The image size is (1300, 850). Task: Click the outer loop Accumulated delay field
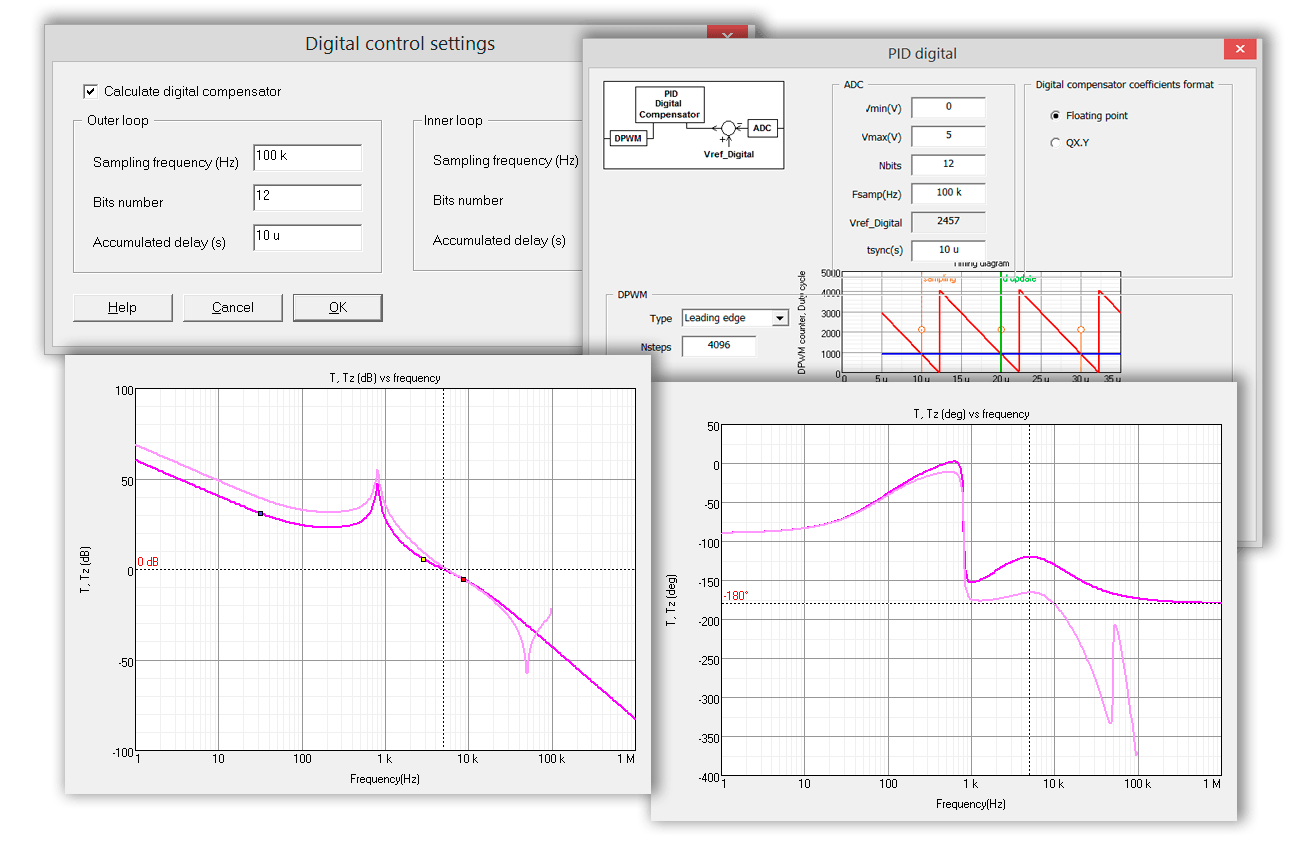pyautogui.click(x=307, y=237)
